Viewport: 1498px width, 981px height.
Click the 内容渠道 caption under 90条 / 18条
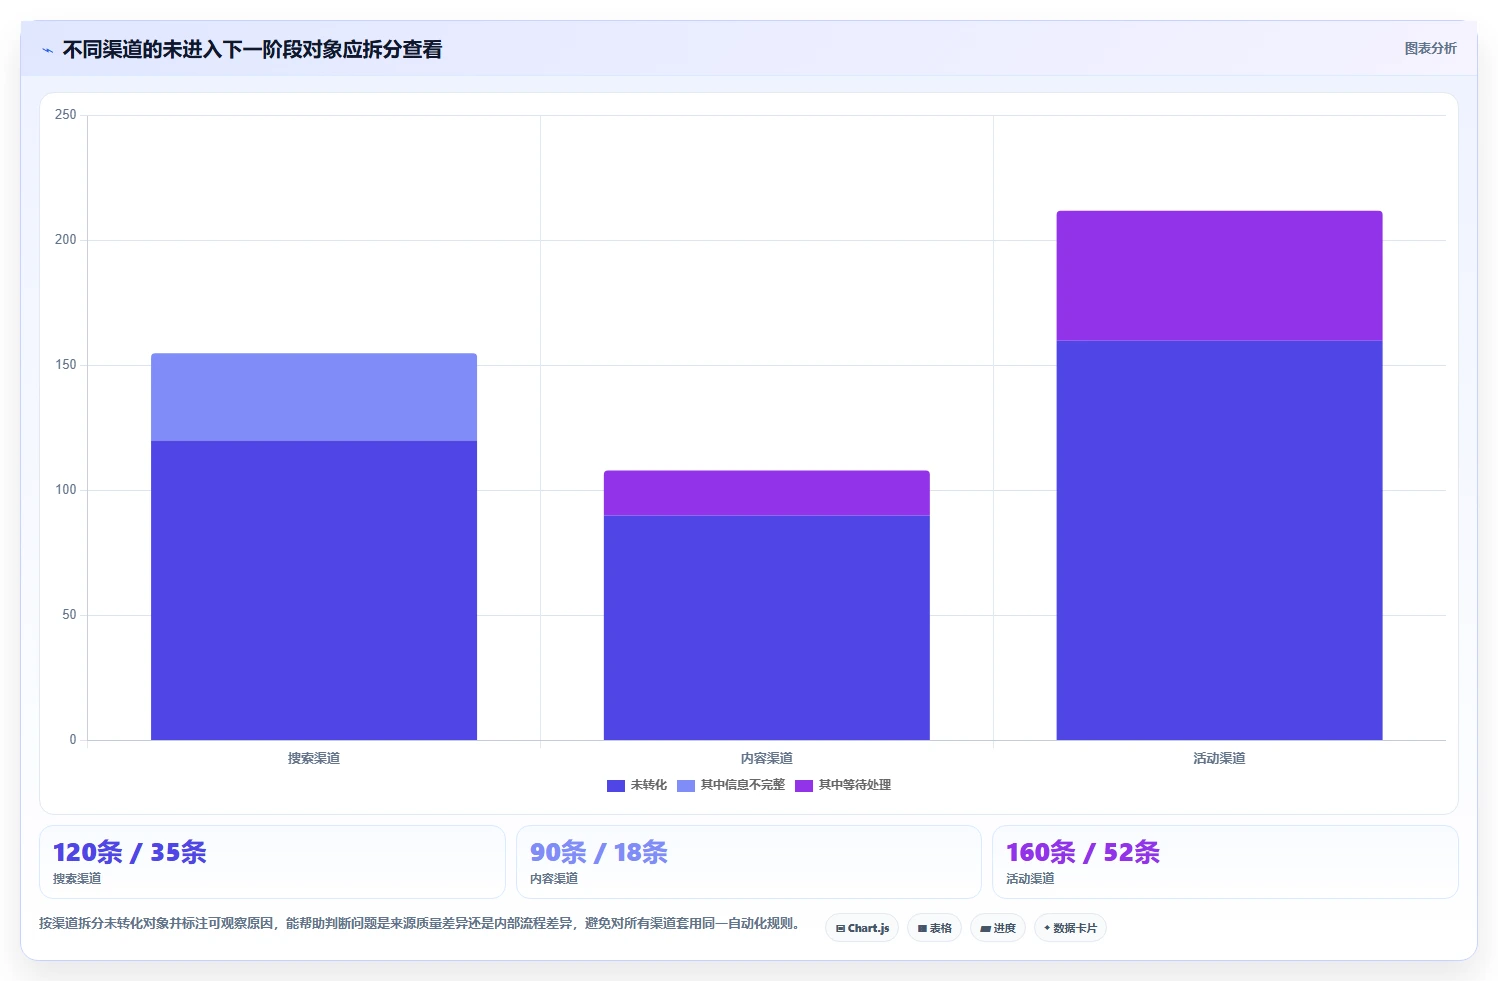coord(554,879)
